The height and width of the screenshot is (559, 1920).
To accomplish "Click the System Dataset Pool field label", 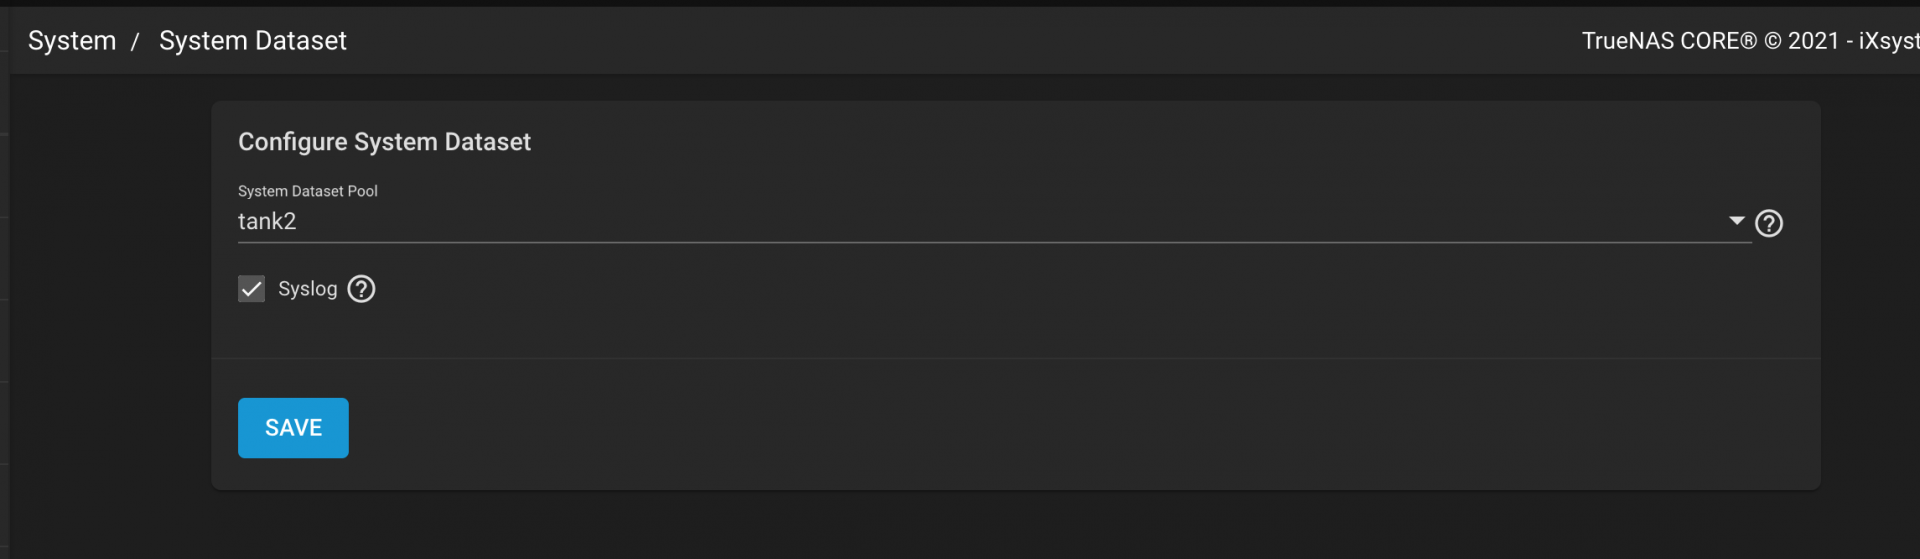I will [x=307, y=191].
